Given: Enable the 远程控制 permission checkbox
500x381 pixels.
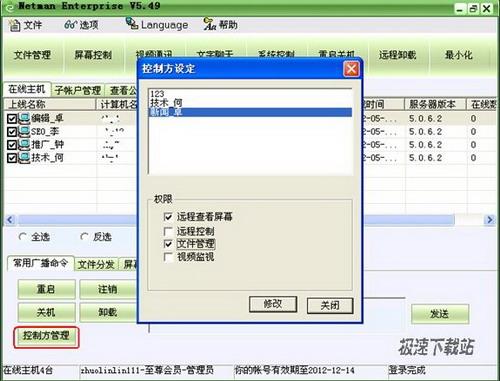Looking at the screenshot, I should 168,231.
